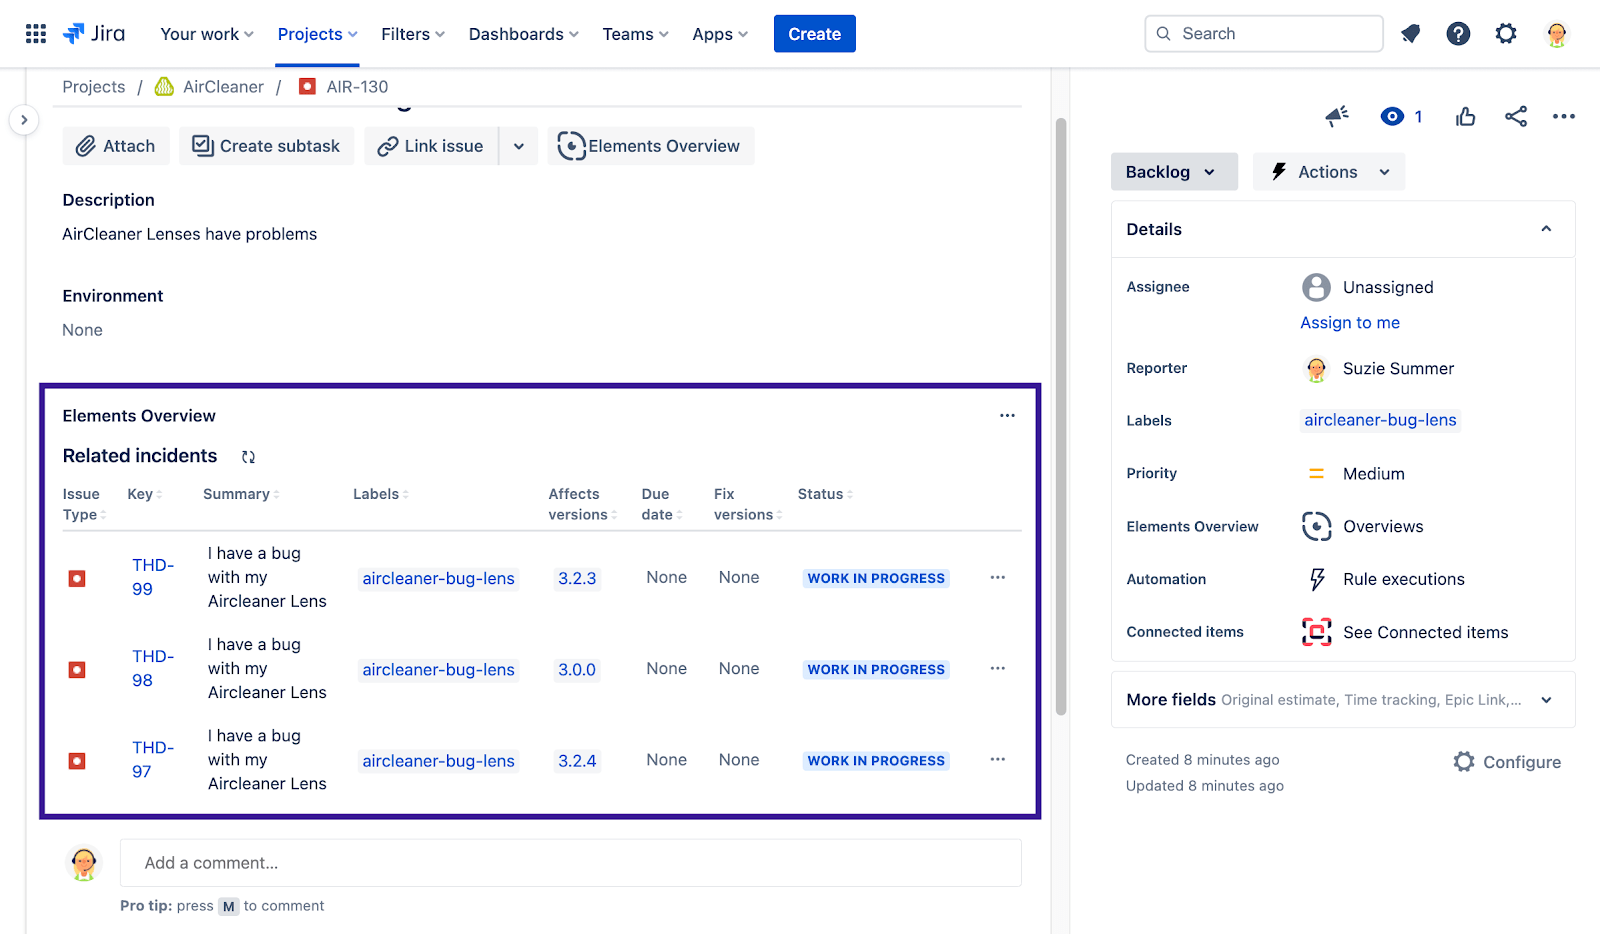
Task: Open the Jira app switcher grid icon
Action: pos(35,33)
